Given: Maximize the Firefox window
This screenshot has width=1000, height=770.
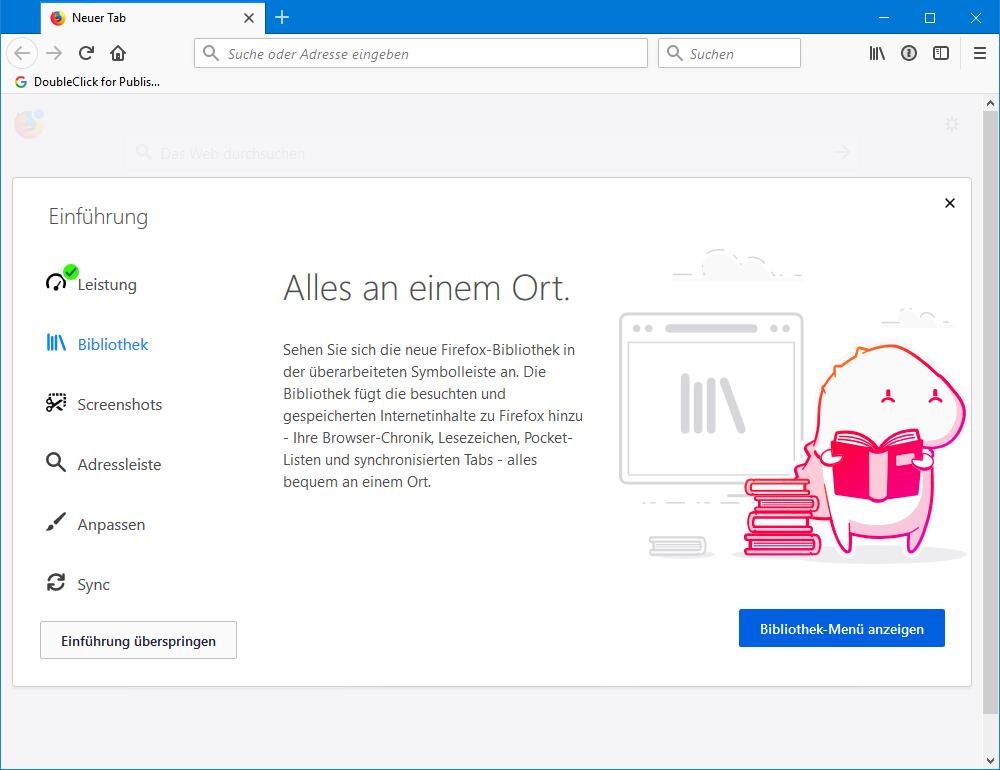Looking at the screenshot, I should point(930,18).
